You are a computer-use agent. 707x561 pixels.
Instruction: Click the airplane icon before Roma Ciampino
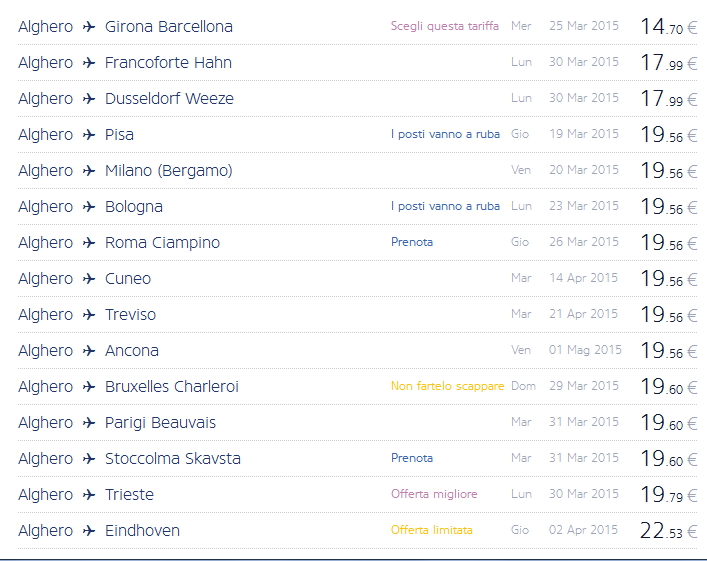pyautogui.click(x=89, y=243)
